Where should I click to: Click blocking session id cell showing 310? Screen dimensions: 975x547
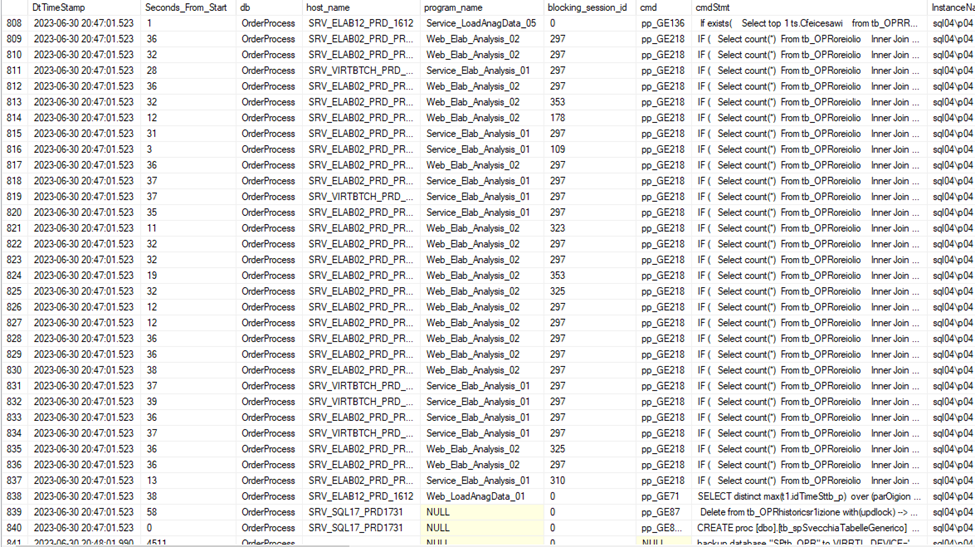558,481
